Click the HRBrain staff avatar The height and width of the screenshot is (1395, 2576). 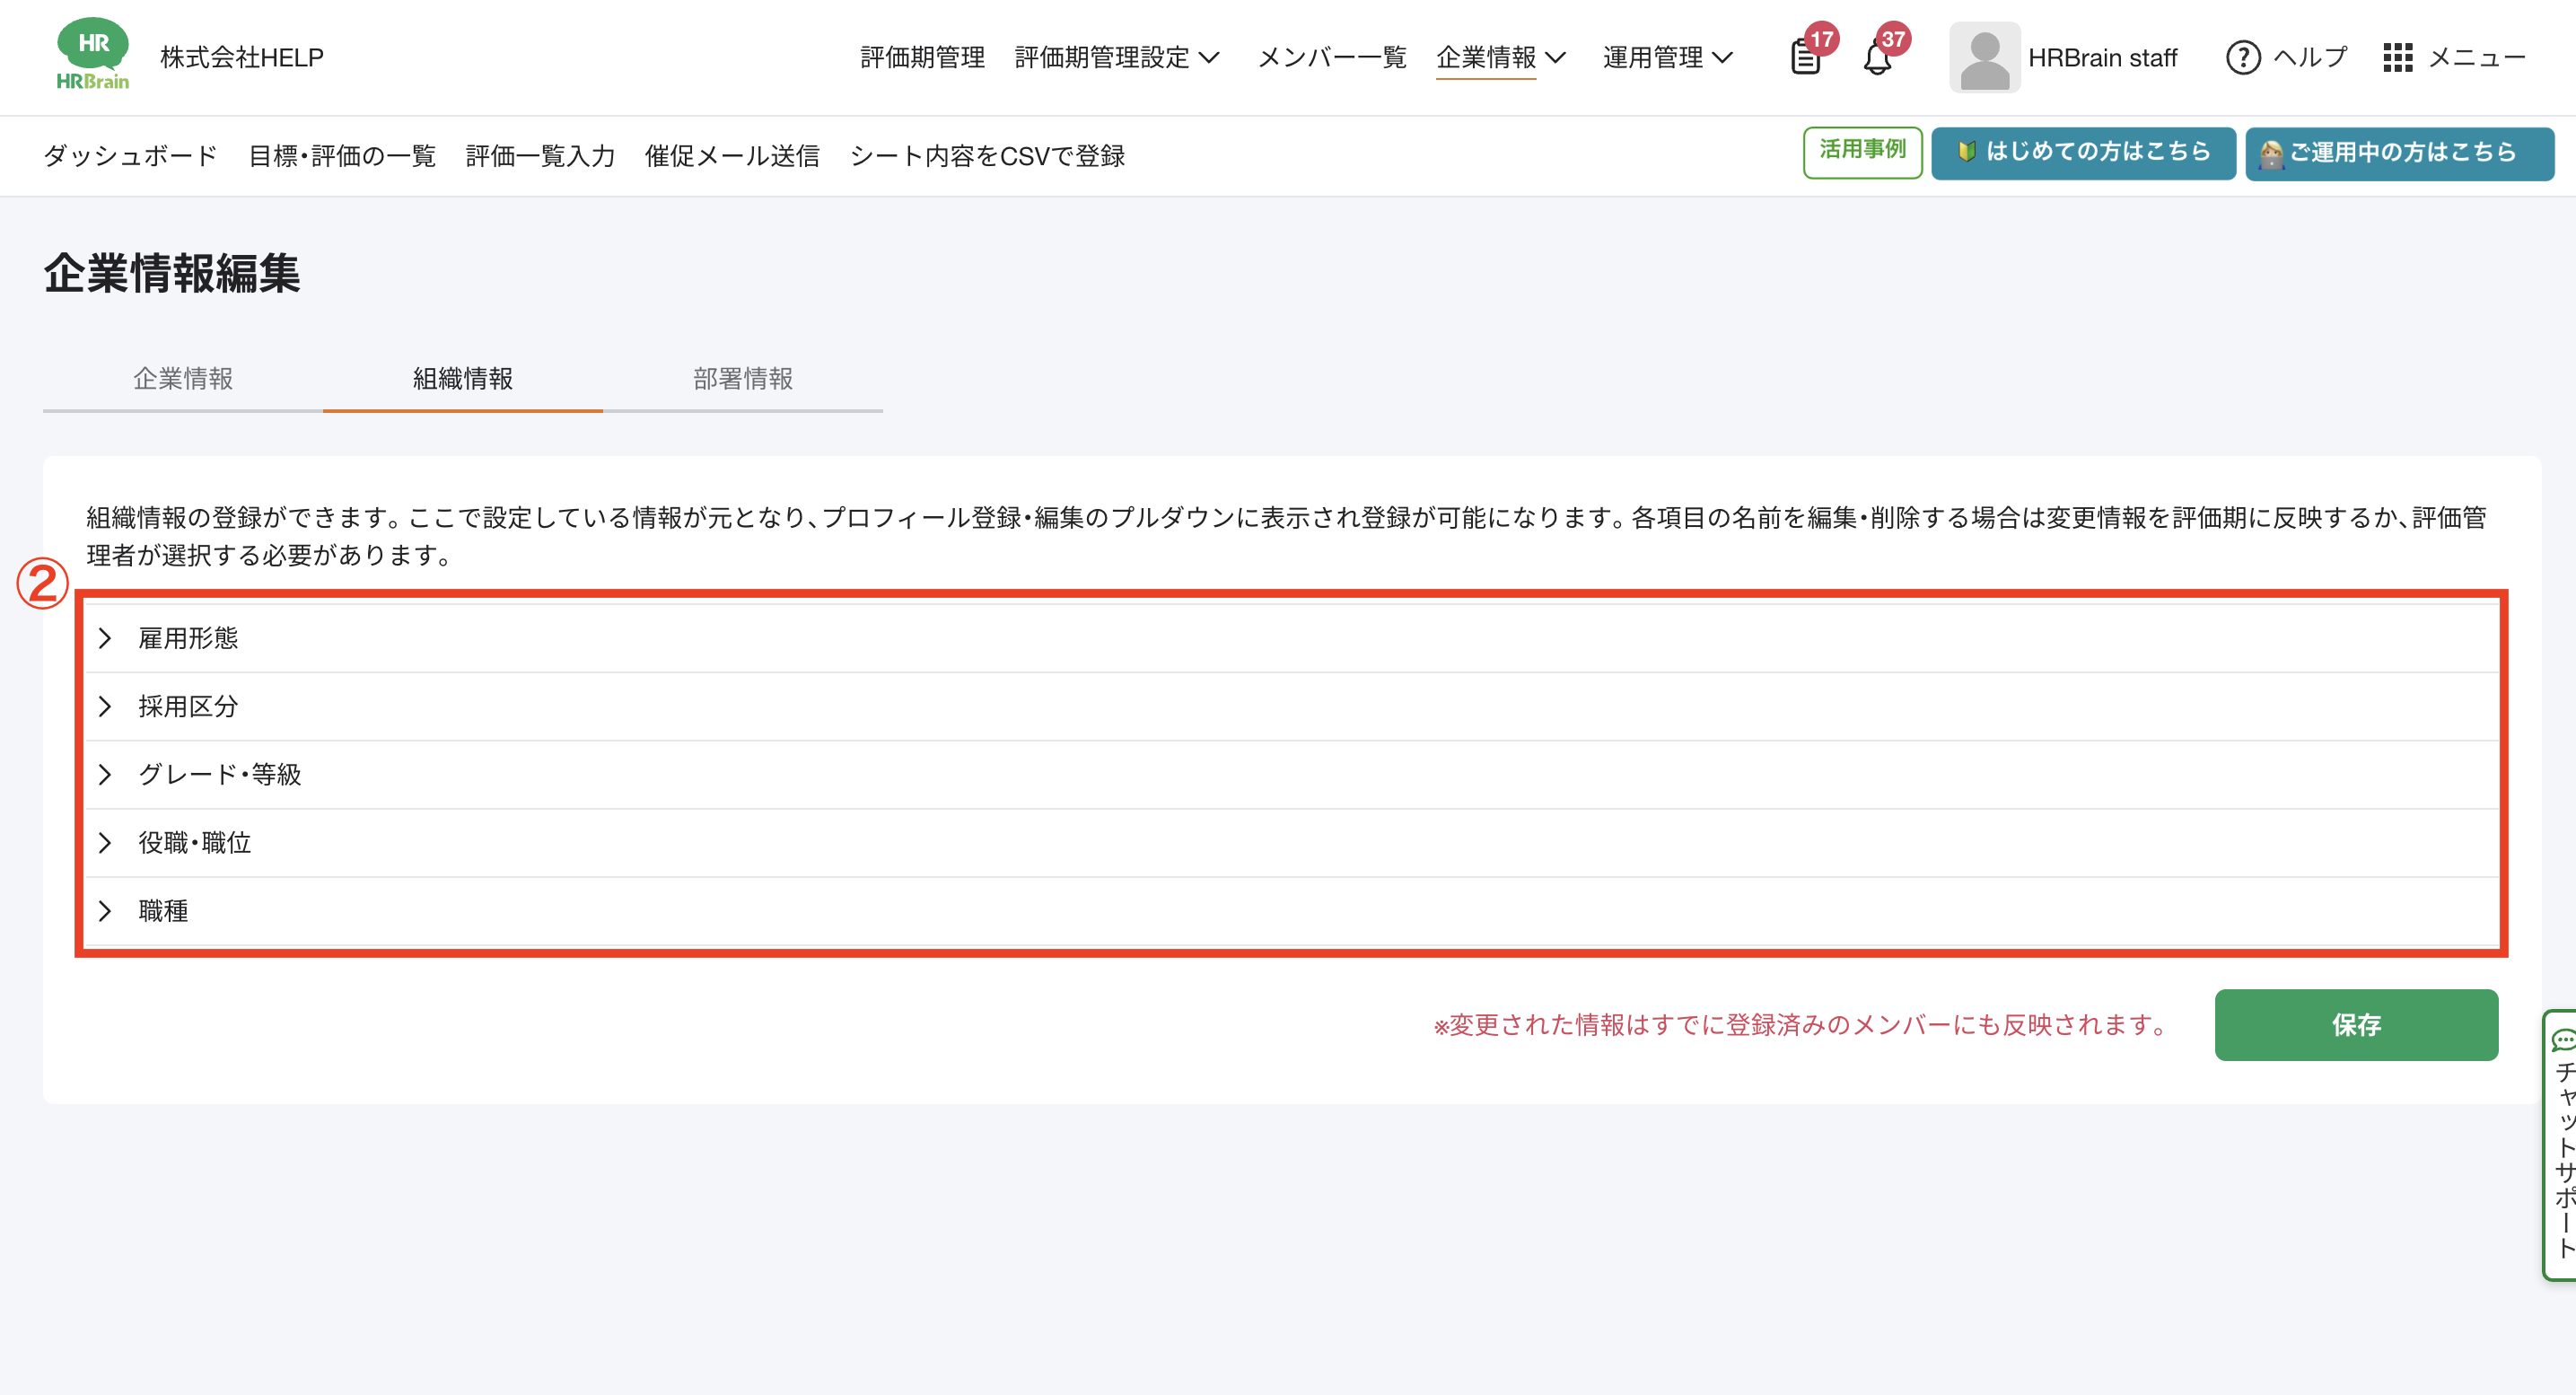1984,58
